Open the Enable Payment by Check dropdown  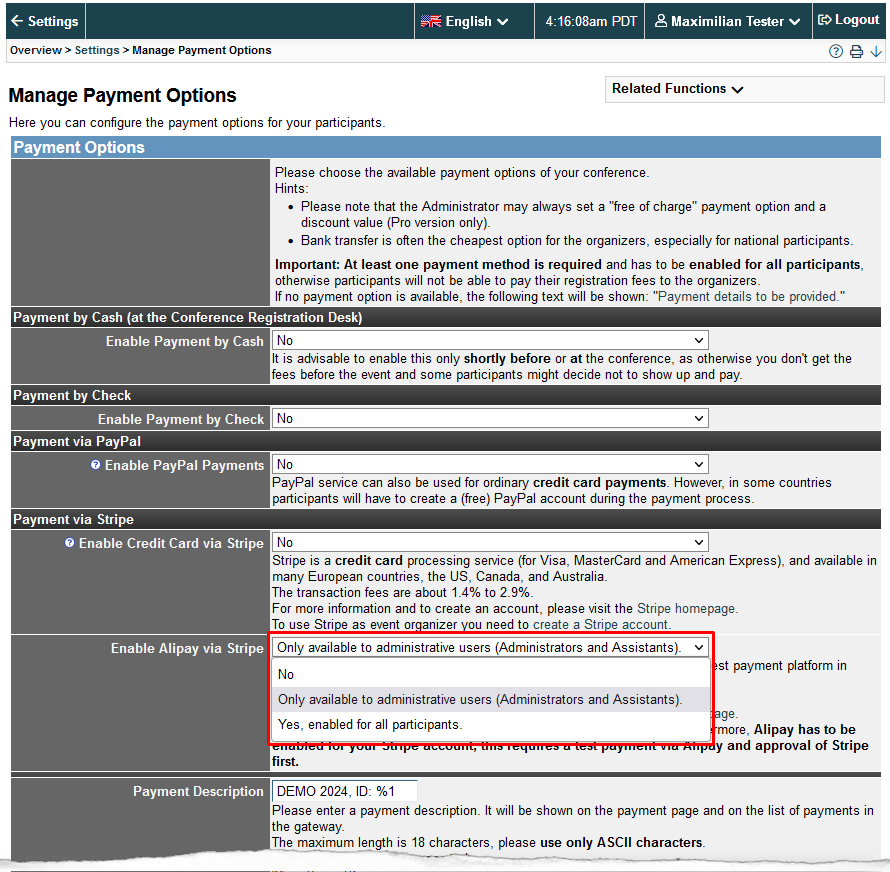pyautogui.click(x=490, y=419)
